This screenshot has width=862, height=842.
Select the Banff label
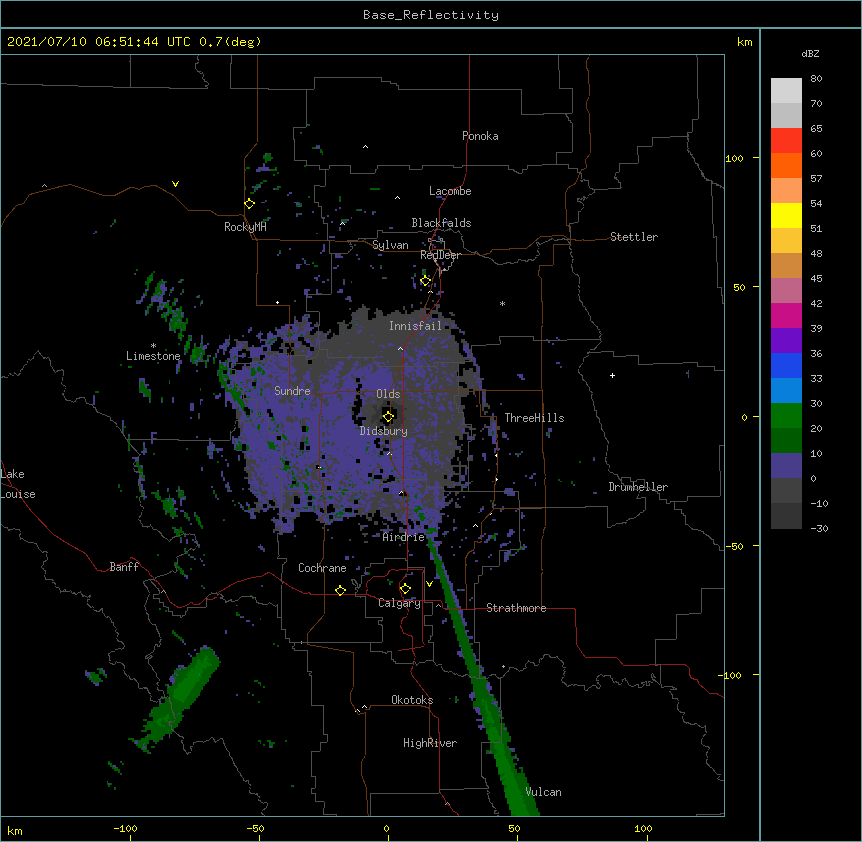(124, 567)
